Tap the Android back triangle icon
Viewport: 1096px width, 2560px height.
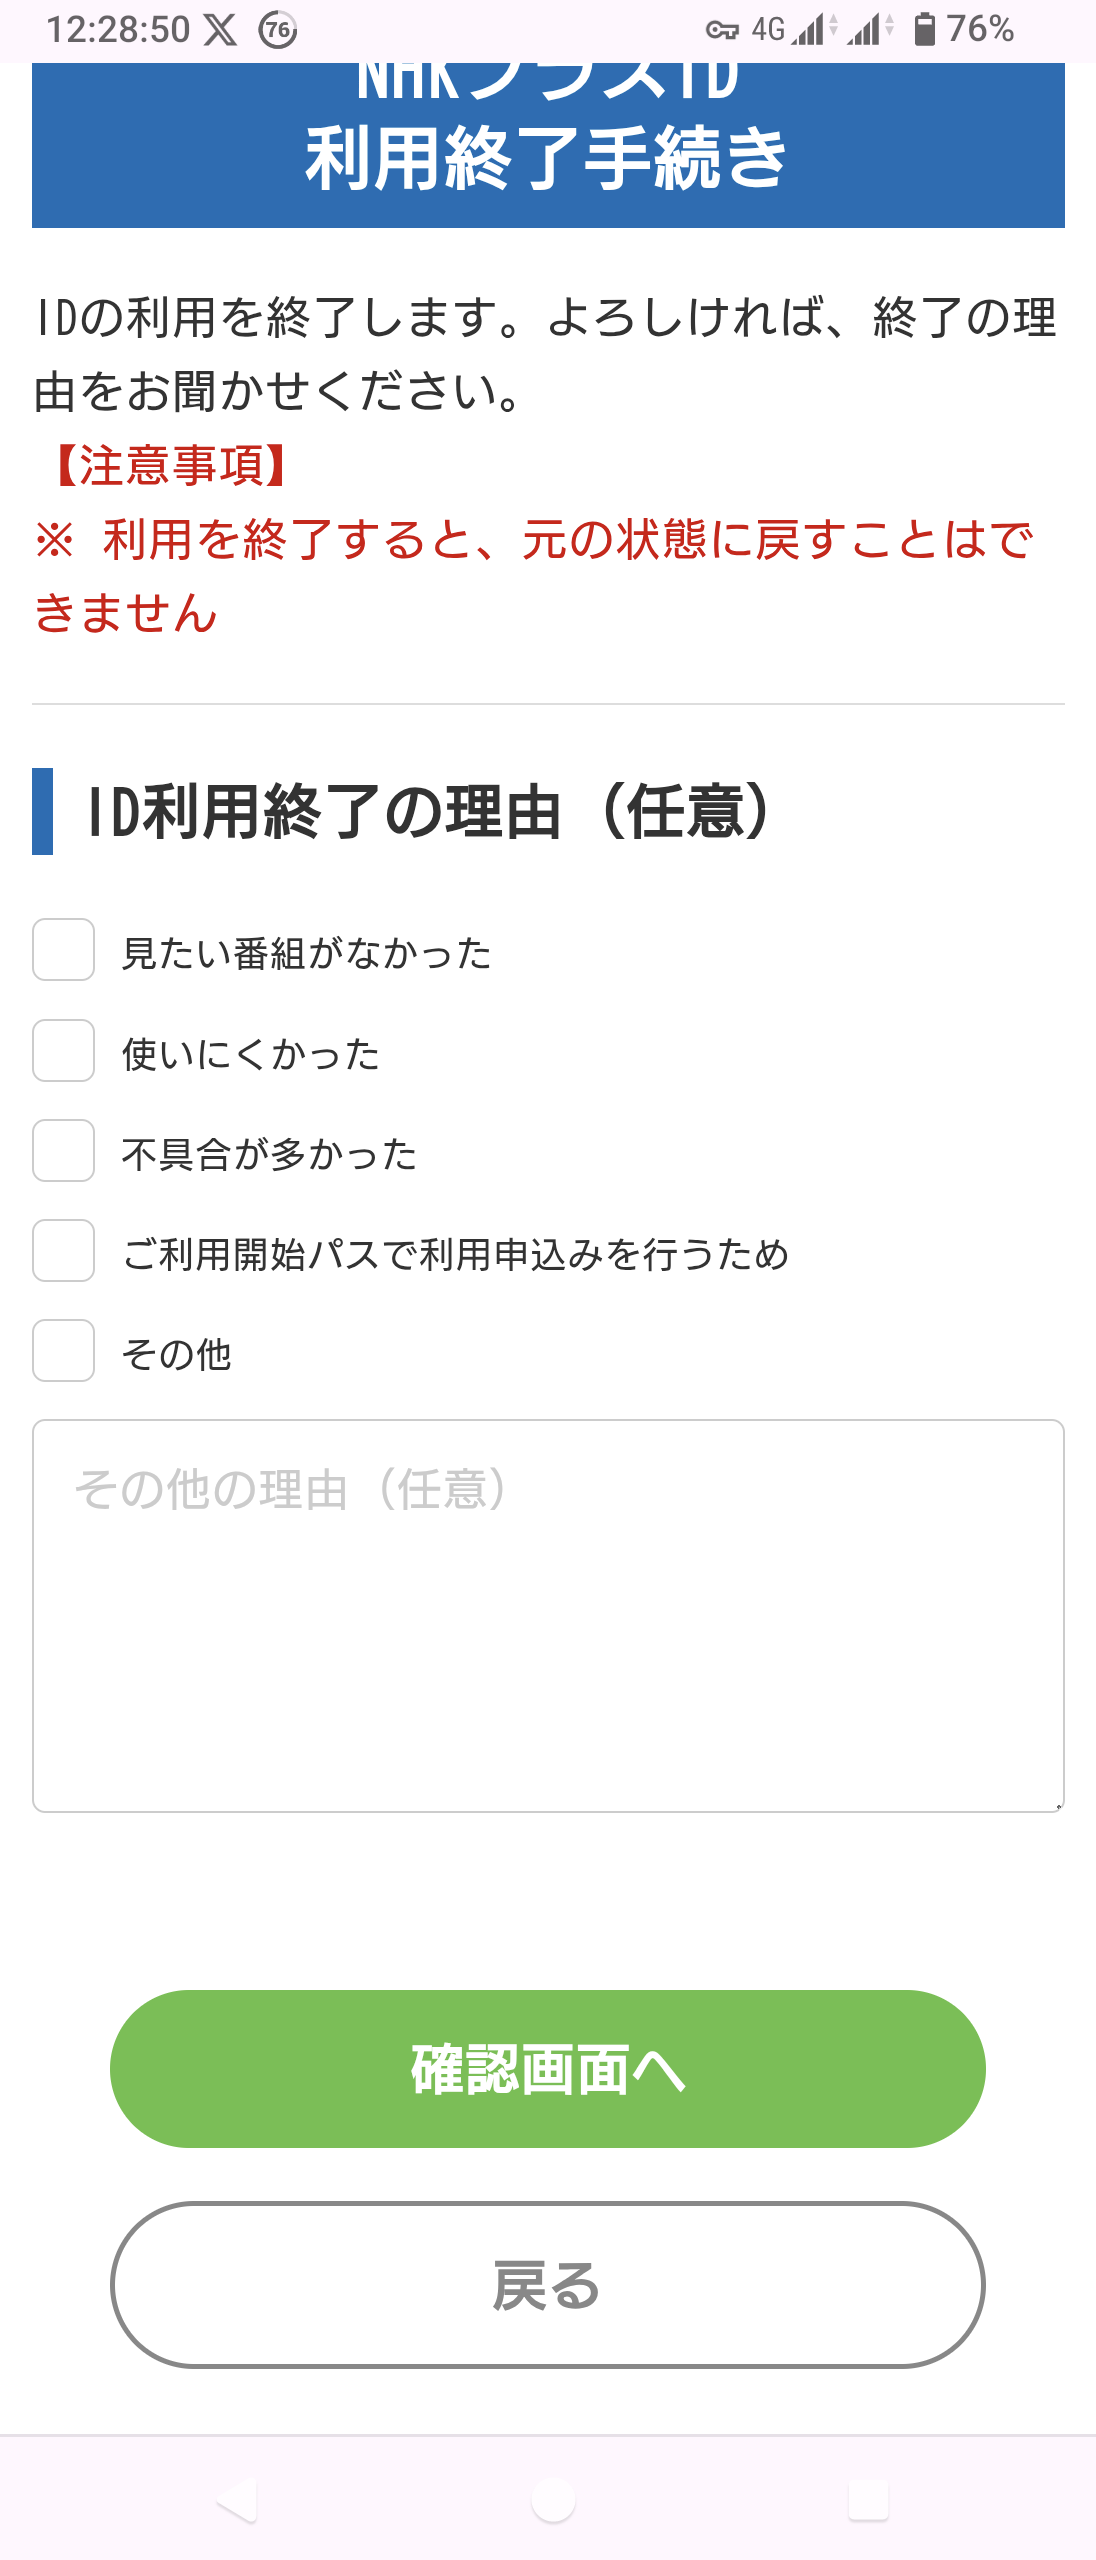tap(237, 2500)
